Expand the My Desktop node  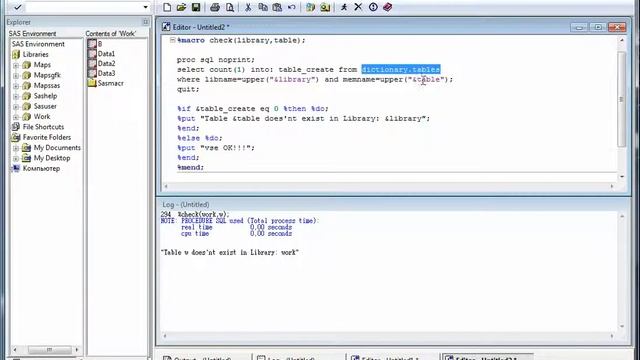16,158
